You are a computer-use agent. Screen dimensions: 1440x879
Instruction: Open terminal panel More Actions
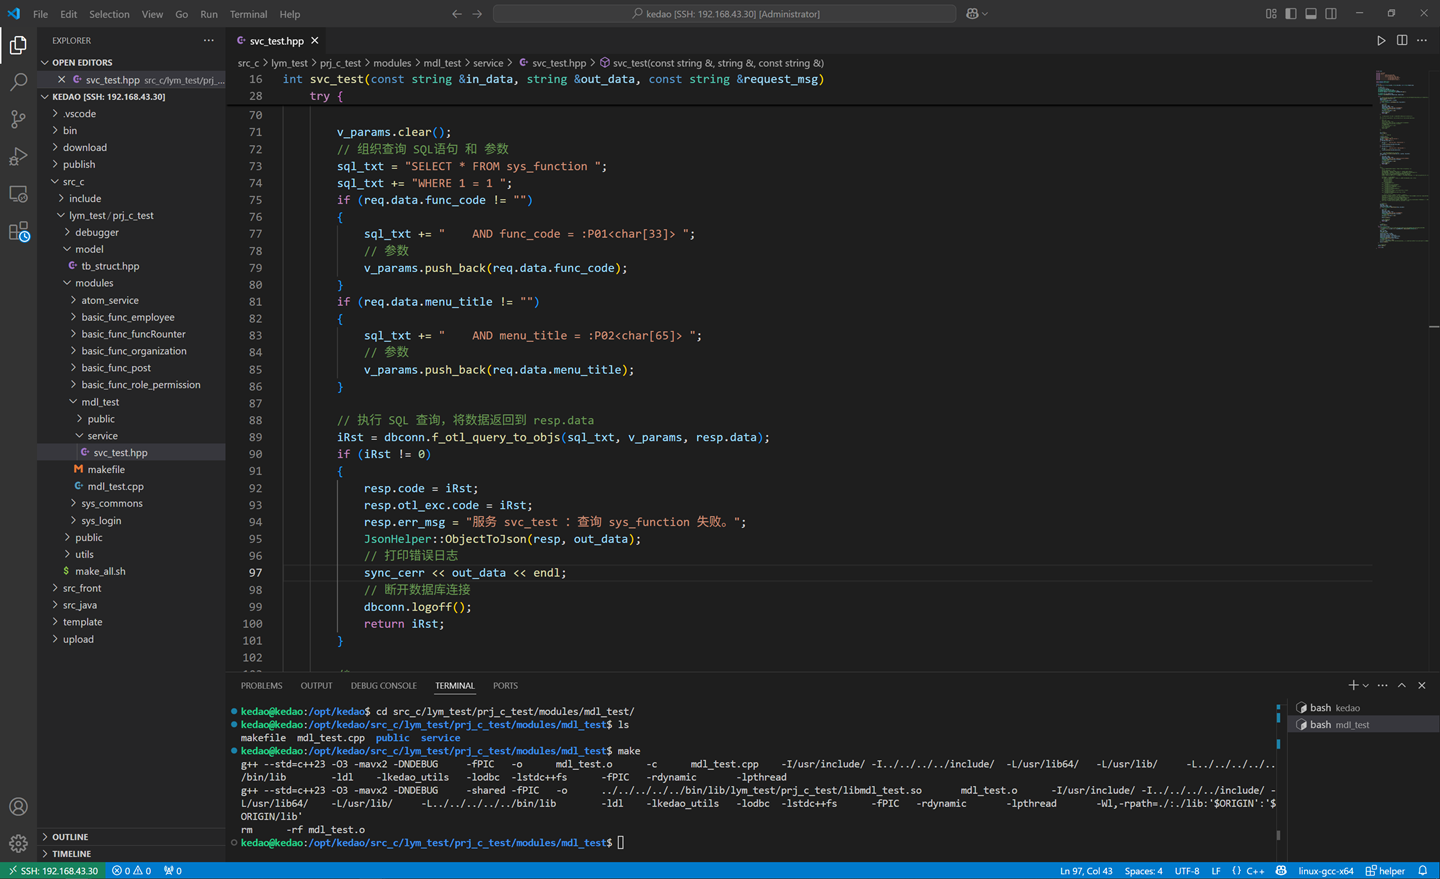click(1383, 685)
